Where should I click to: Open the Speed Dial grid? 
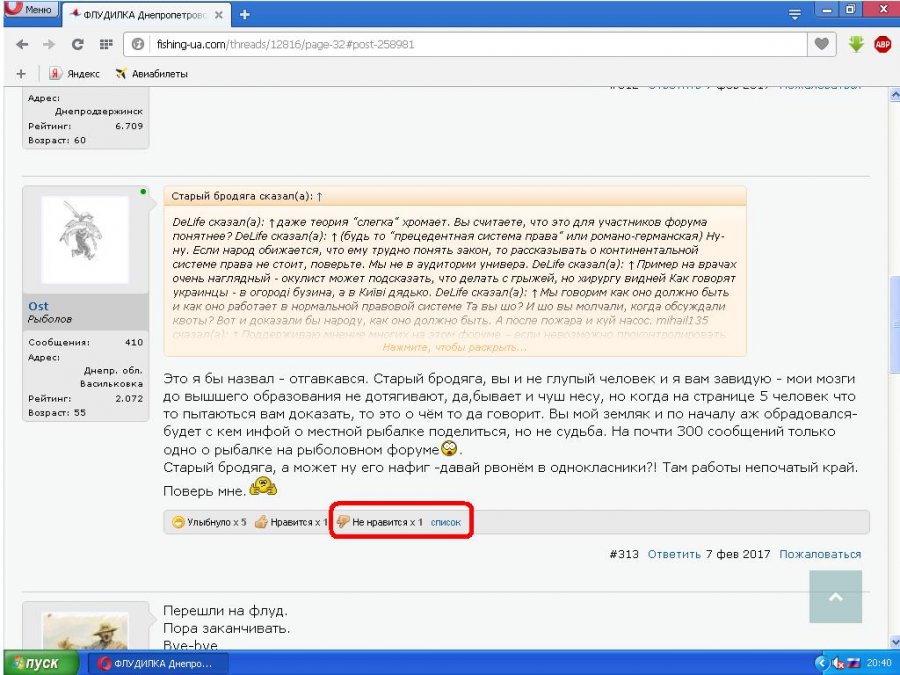point(106,45)
